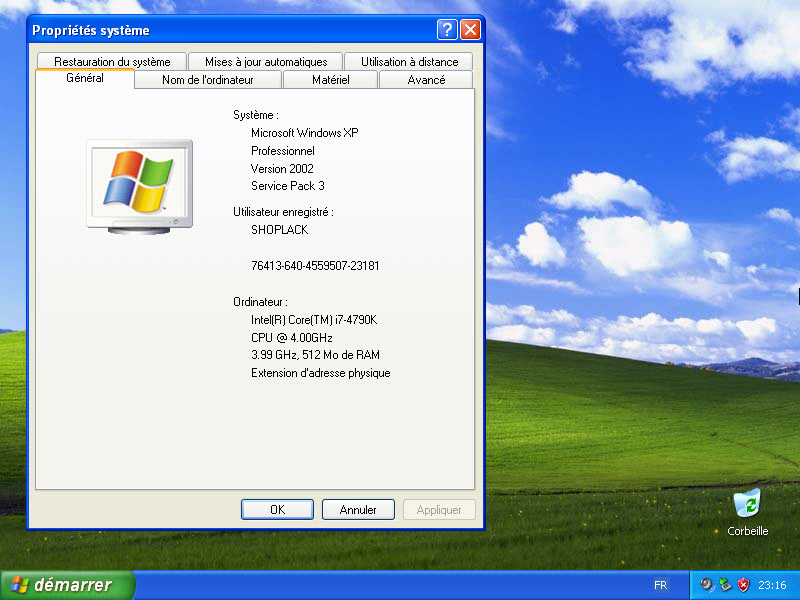Click the registered user name SHOPLACK

tap(280, 230)
